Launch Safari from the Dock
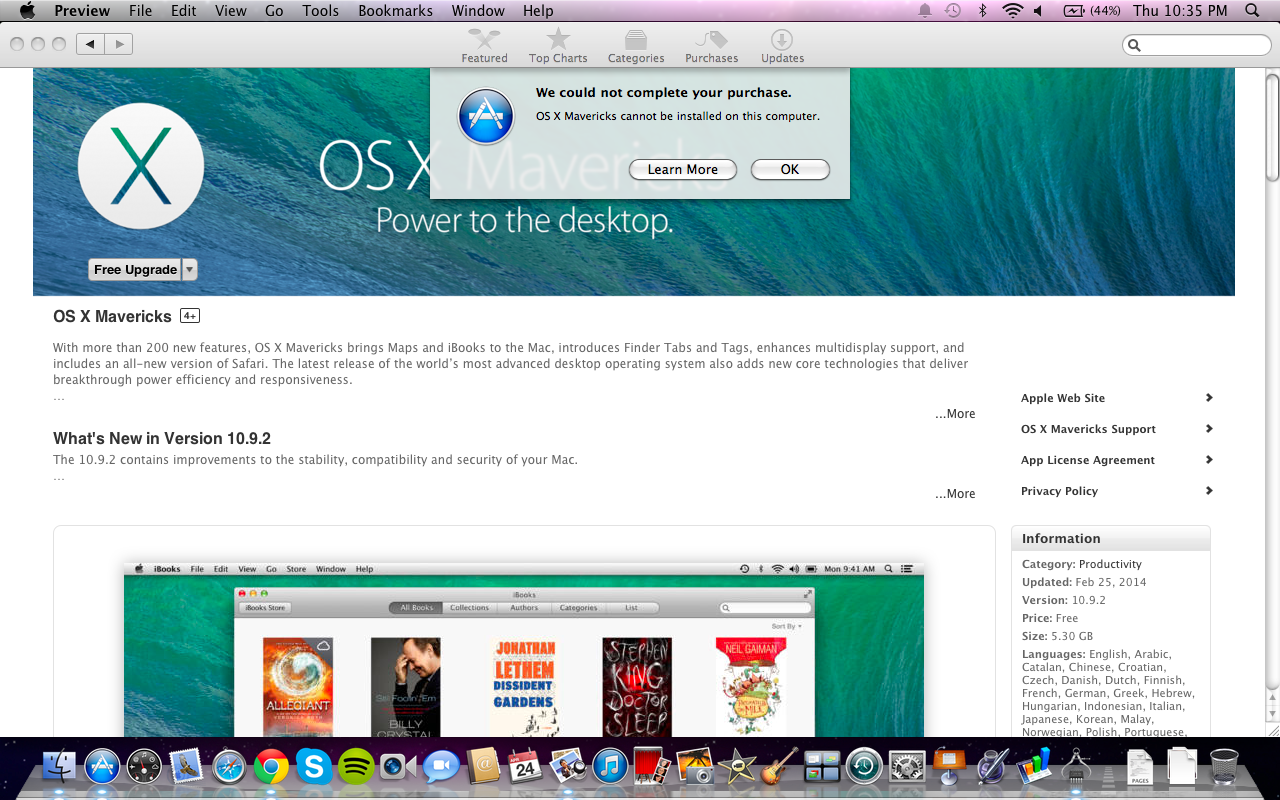 click(x=229, y=767)
